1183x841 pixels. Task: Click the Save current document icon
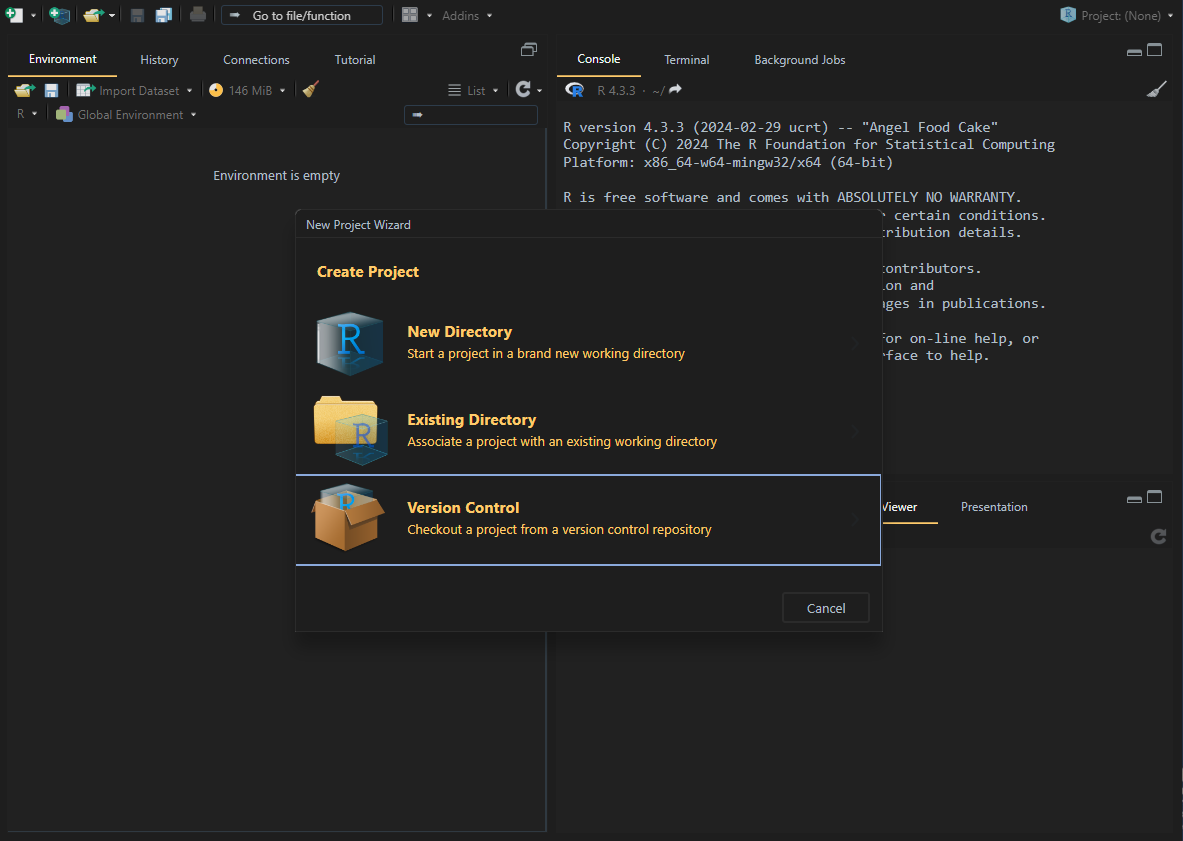137,15
